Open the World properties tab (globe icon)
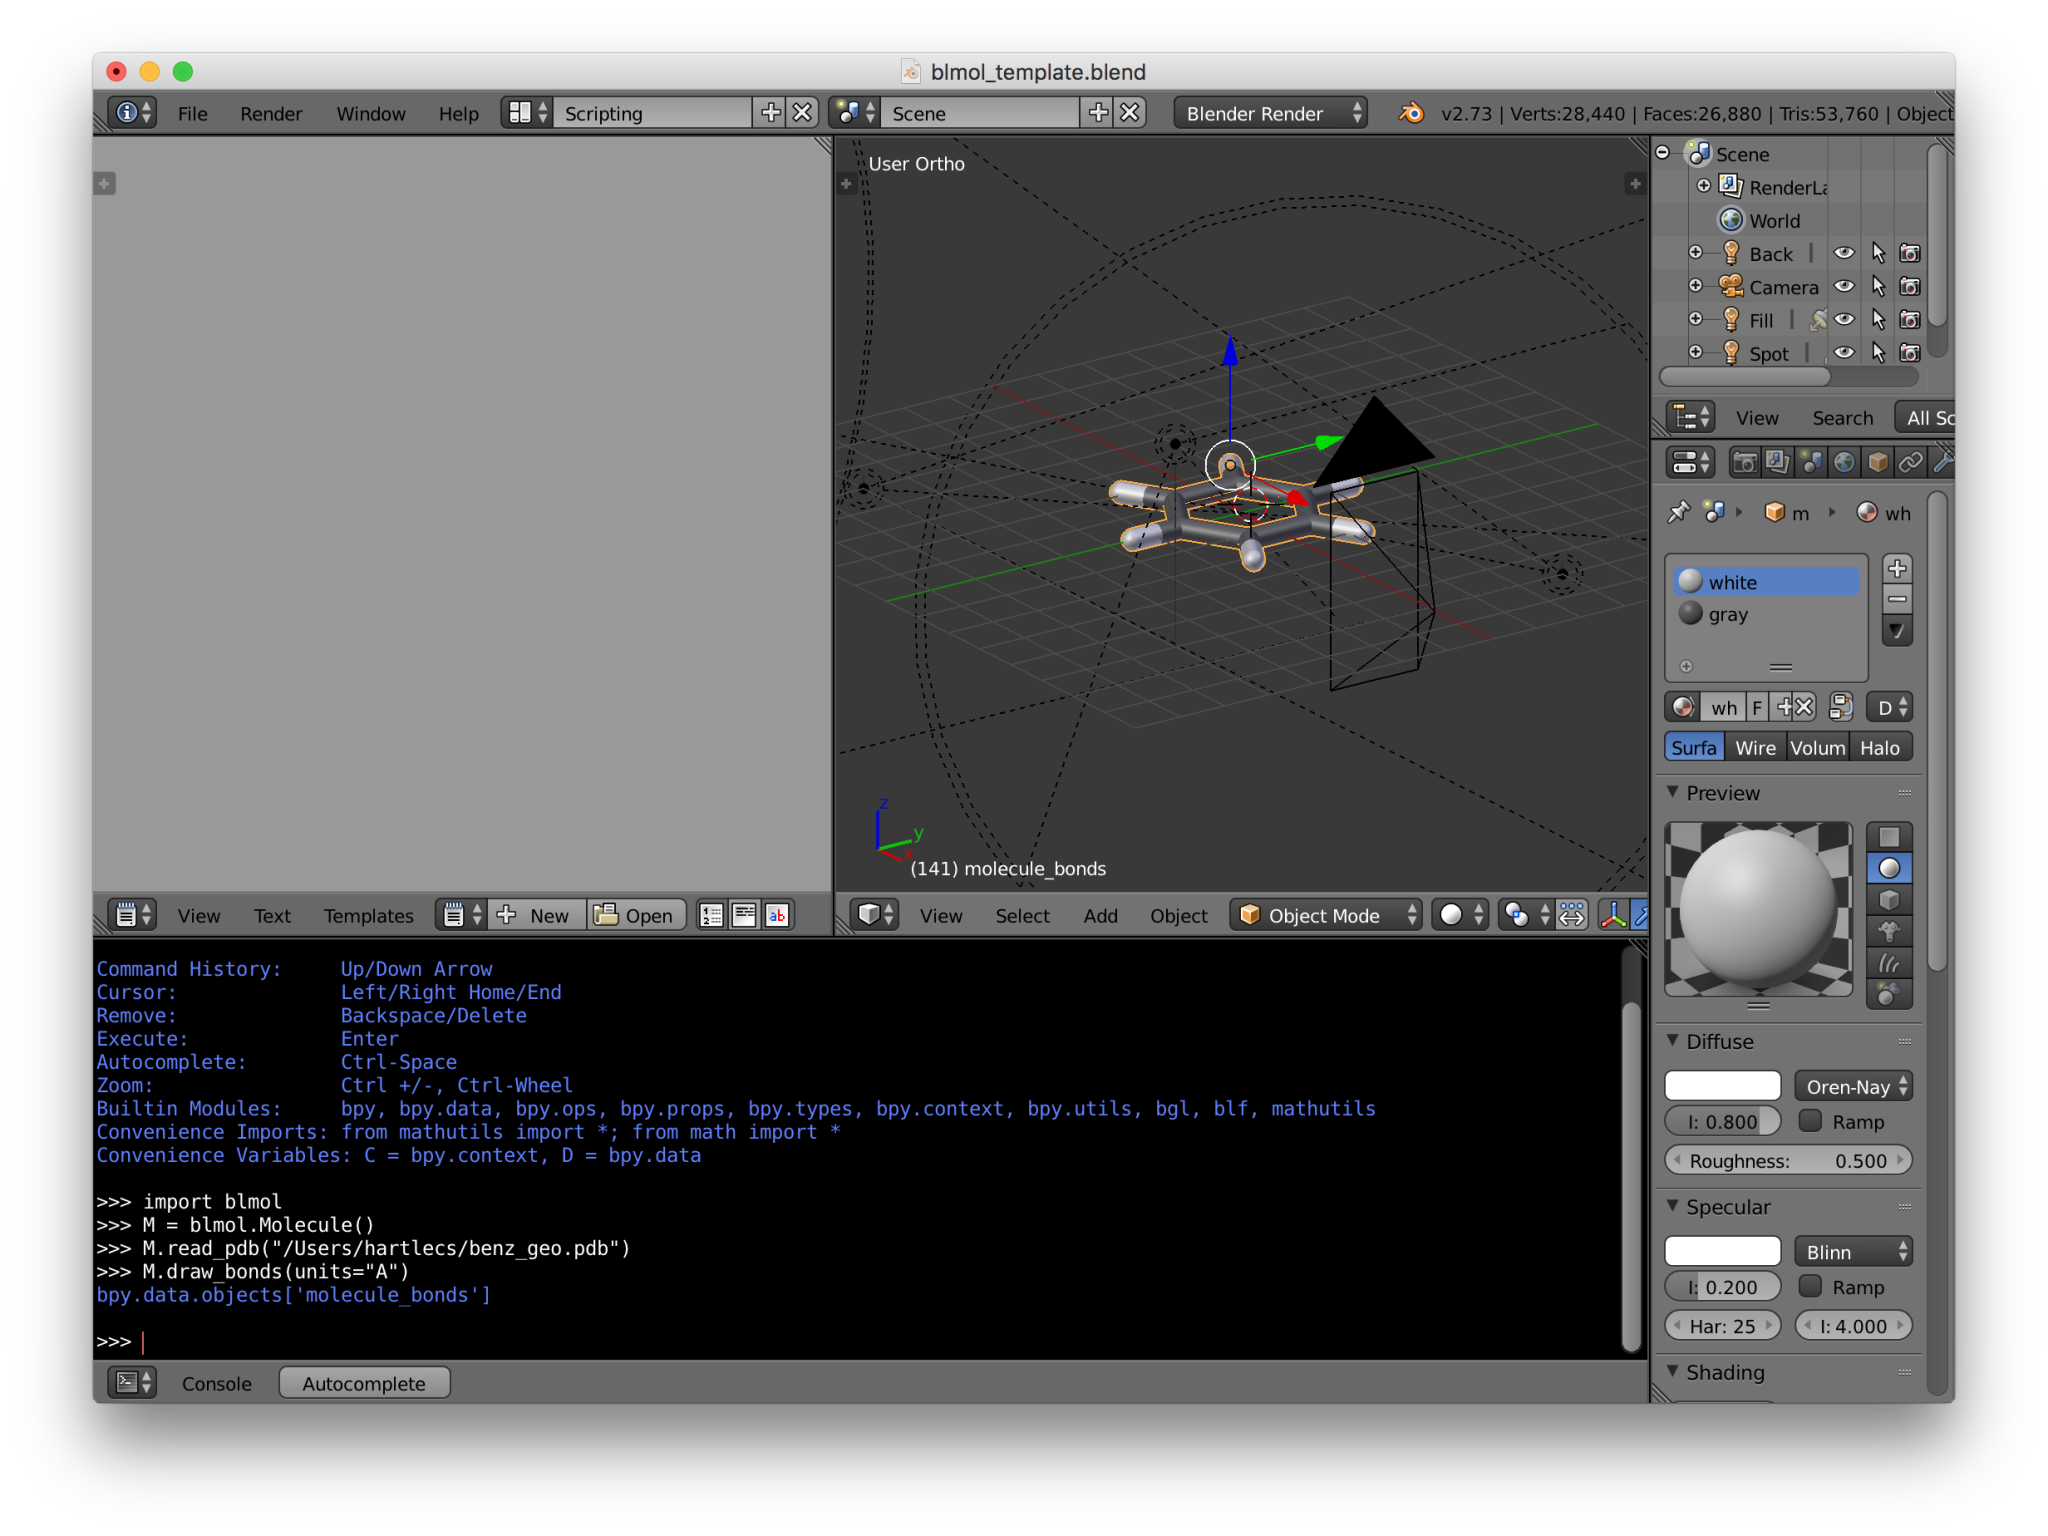2048x1536 pixels. tap(1845, 462)
